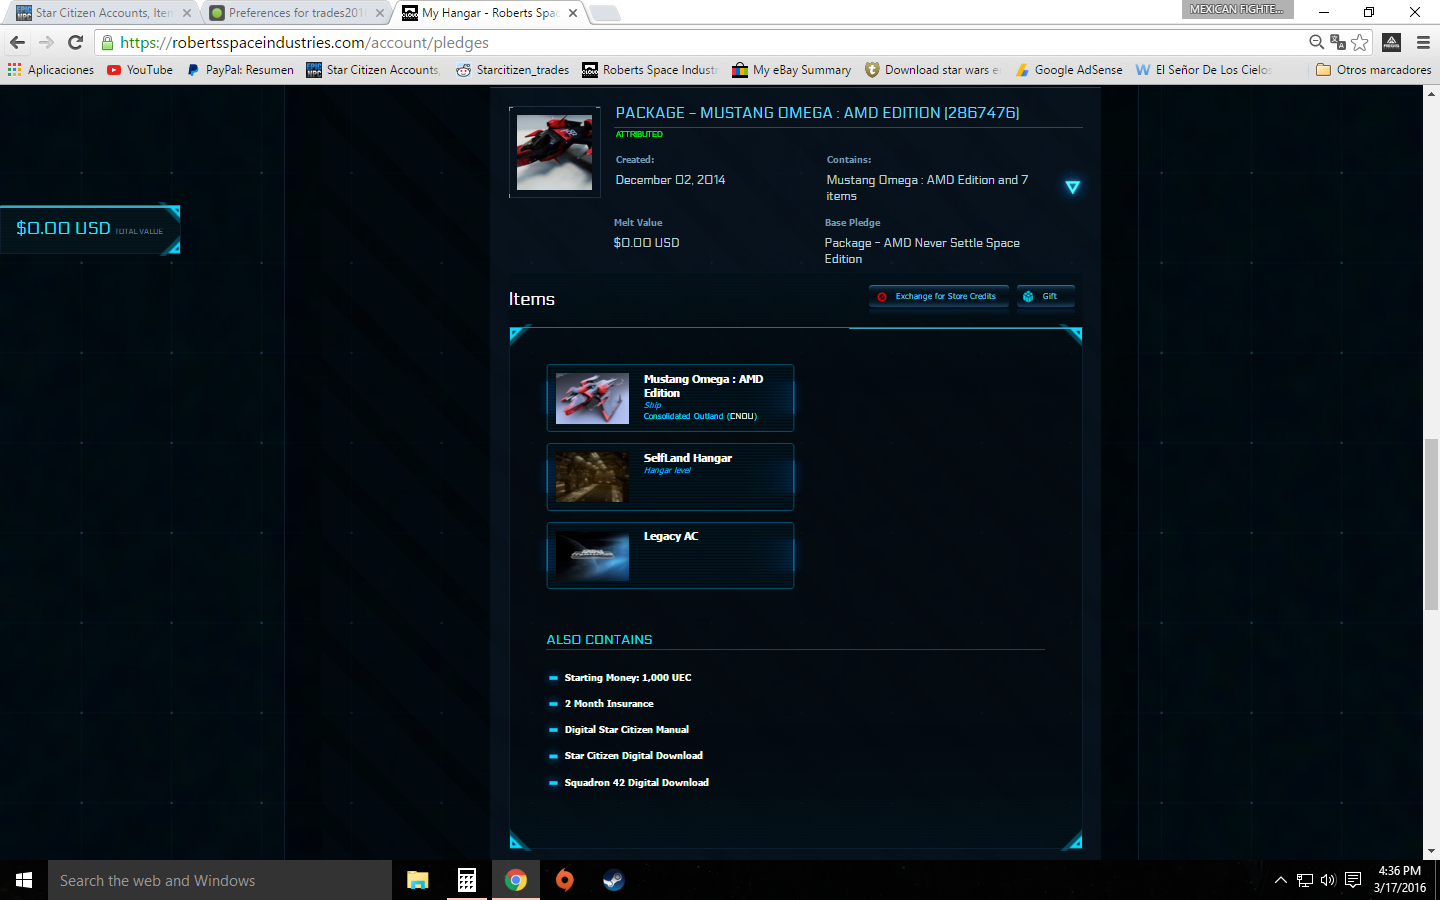This screenshot has width=1440, height=900.
Task: Click the Mustang Omega package thumbnail
Action: [554, 152]
